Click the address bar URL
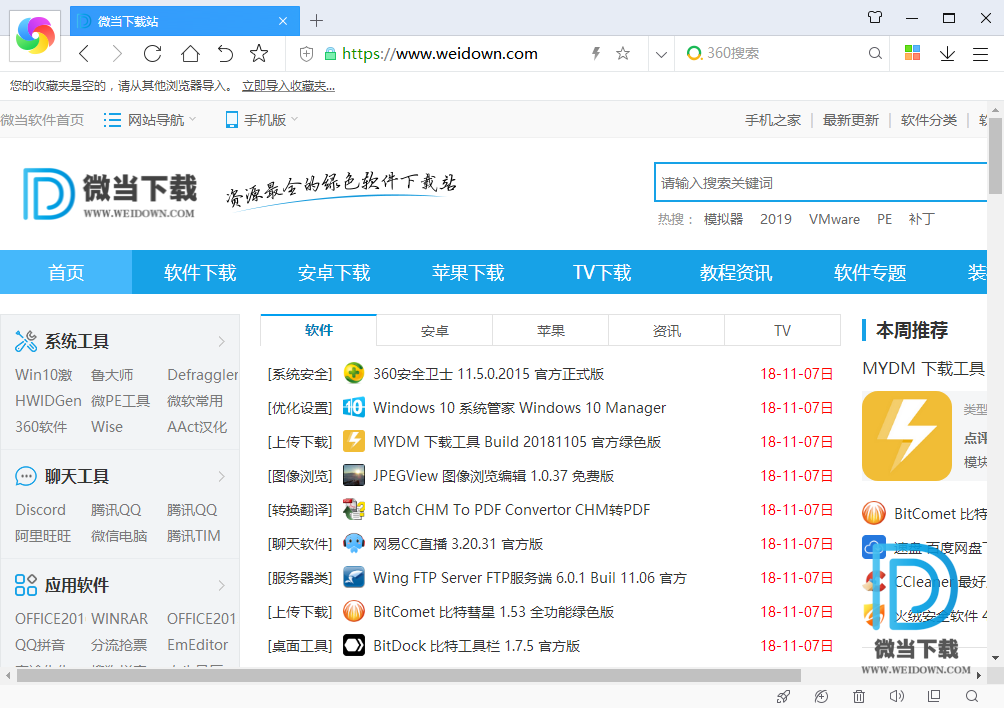Screen dimensions: 1004x708 440,54
